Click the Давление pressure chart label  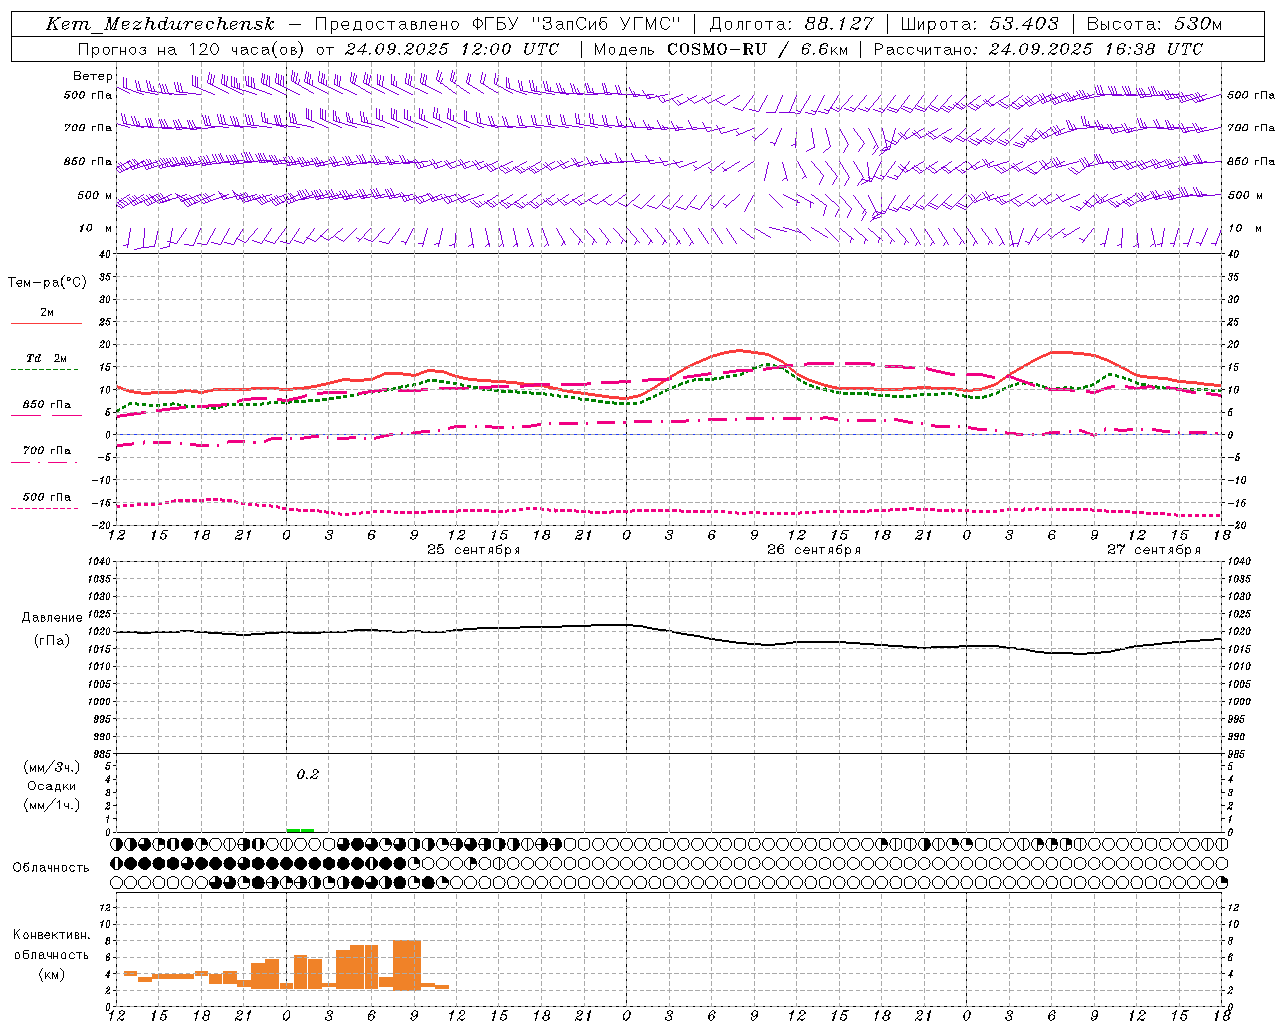pos(52,618)
